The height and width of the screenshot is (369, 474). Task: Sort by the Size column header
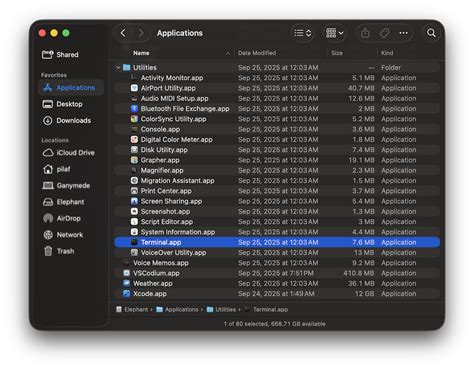click(x=337, y=53)
